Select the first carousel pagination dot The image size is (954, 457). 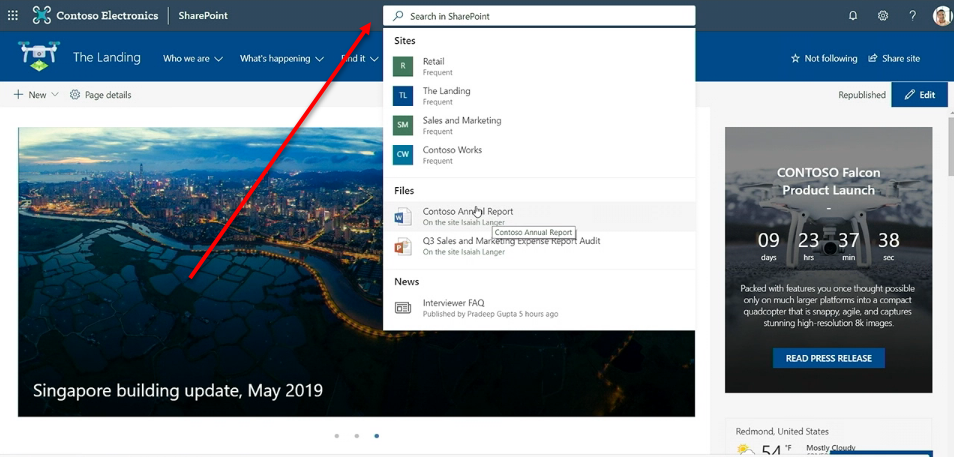coord(337,436)
